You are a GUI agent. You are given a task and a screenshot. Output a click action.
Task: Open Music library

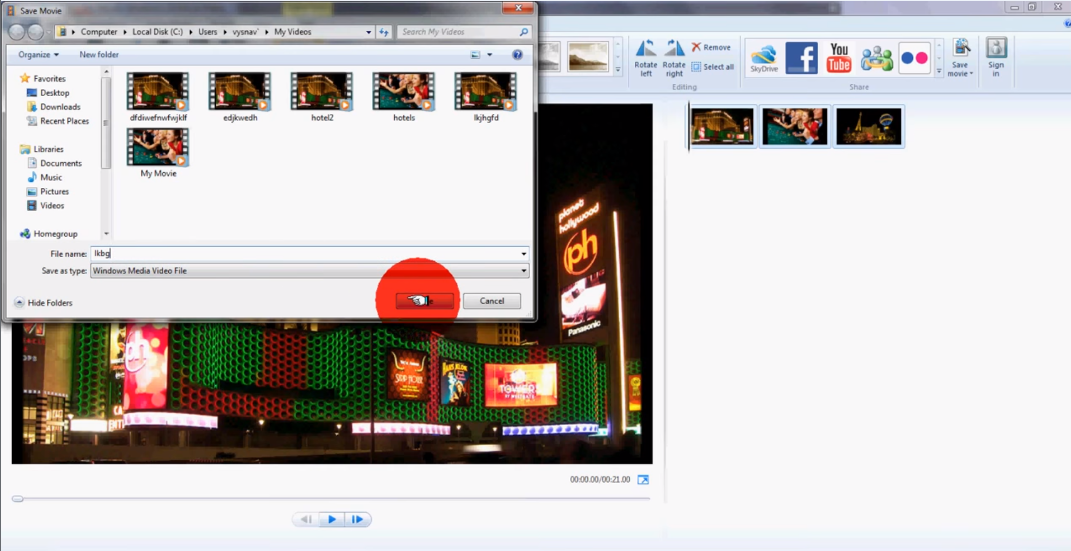pyautogui.click(x=51, y=178)
